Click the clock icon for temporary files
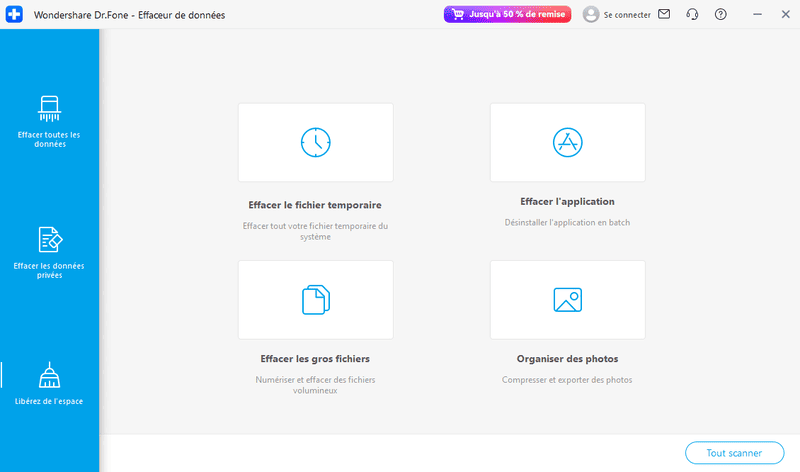Image resolution: width=800 pixels, height=472 pixels. click(x=316, y=142)
